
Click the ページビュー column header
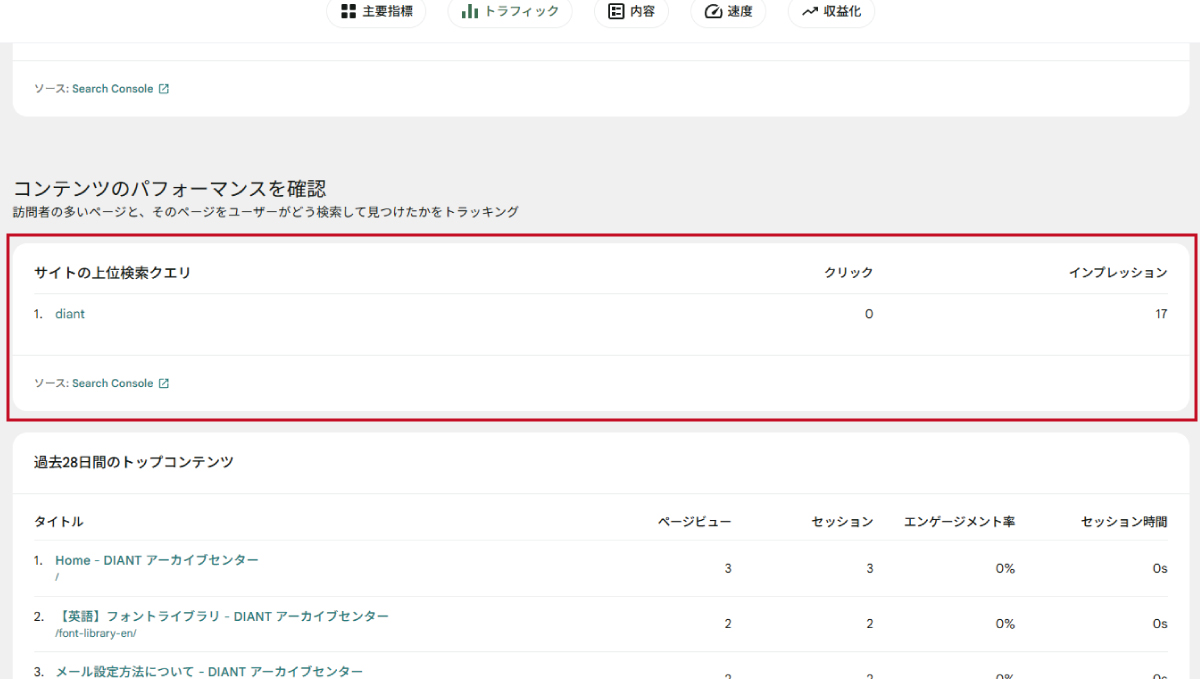694,522
